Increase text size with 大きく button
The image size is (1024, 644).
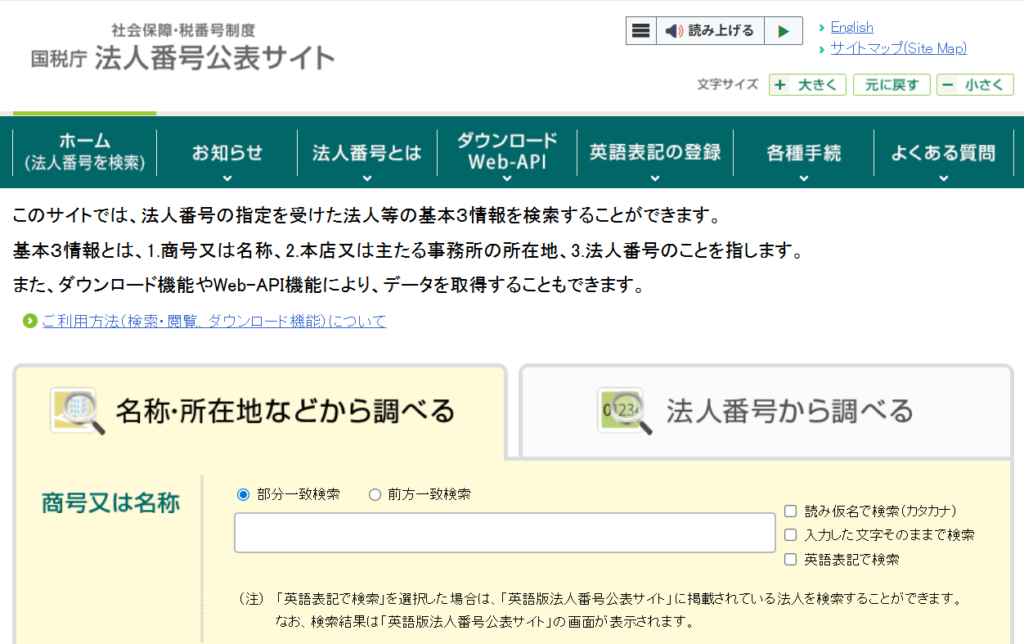point(808,85)
